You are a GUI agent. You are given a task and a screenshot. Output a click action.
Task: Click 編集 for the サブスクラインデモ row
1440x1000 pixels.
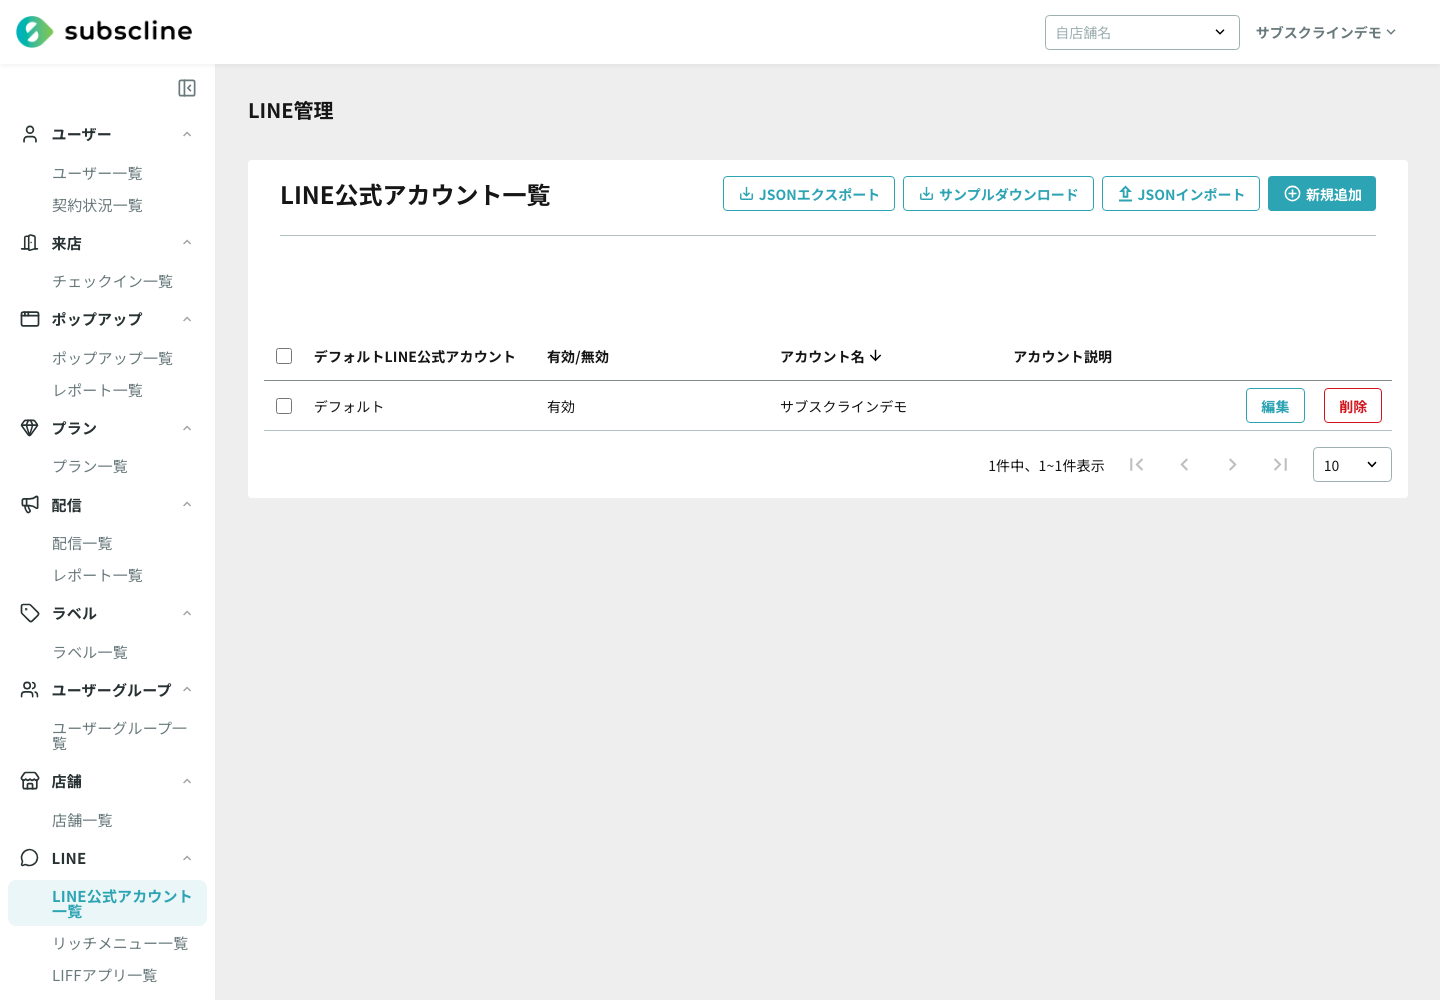click(1275, 406)
